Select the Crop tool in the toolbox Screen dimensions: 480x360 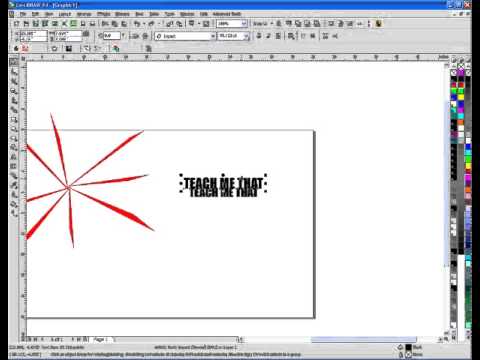[x=14, y=81]
